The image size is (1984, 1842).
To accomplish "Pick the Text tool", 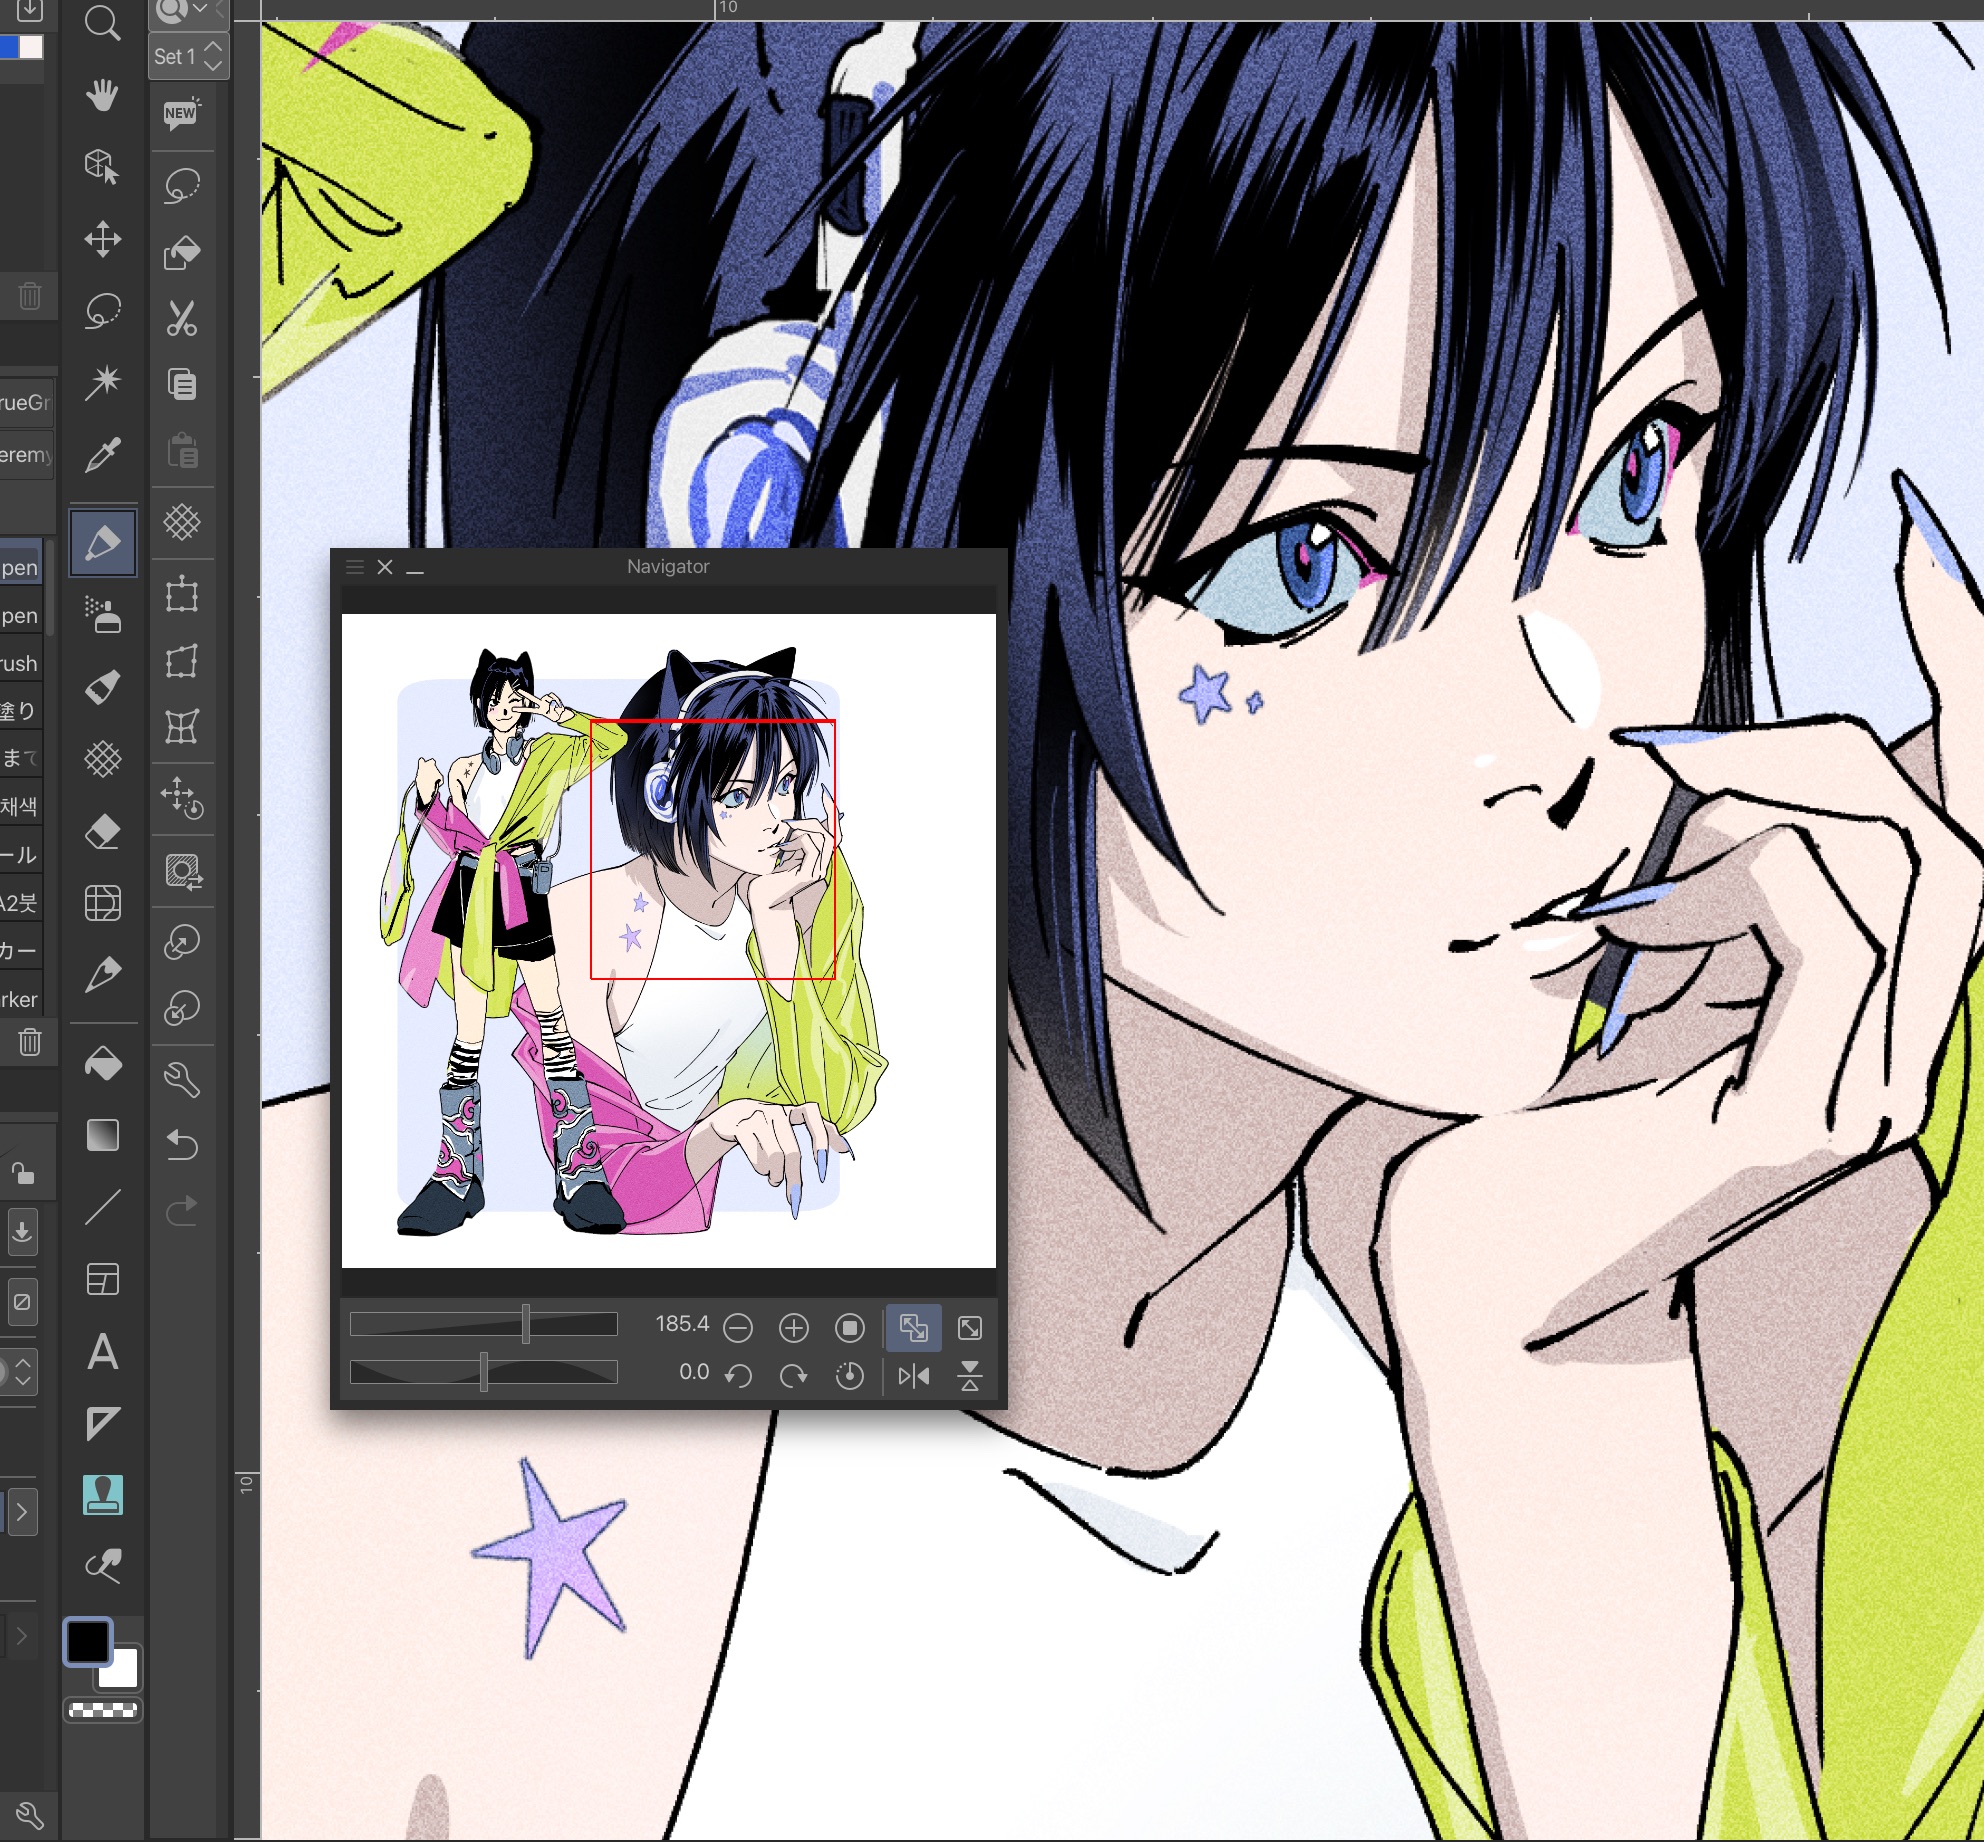I will tap(103, 1352).
